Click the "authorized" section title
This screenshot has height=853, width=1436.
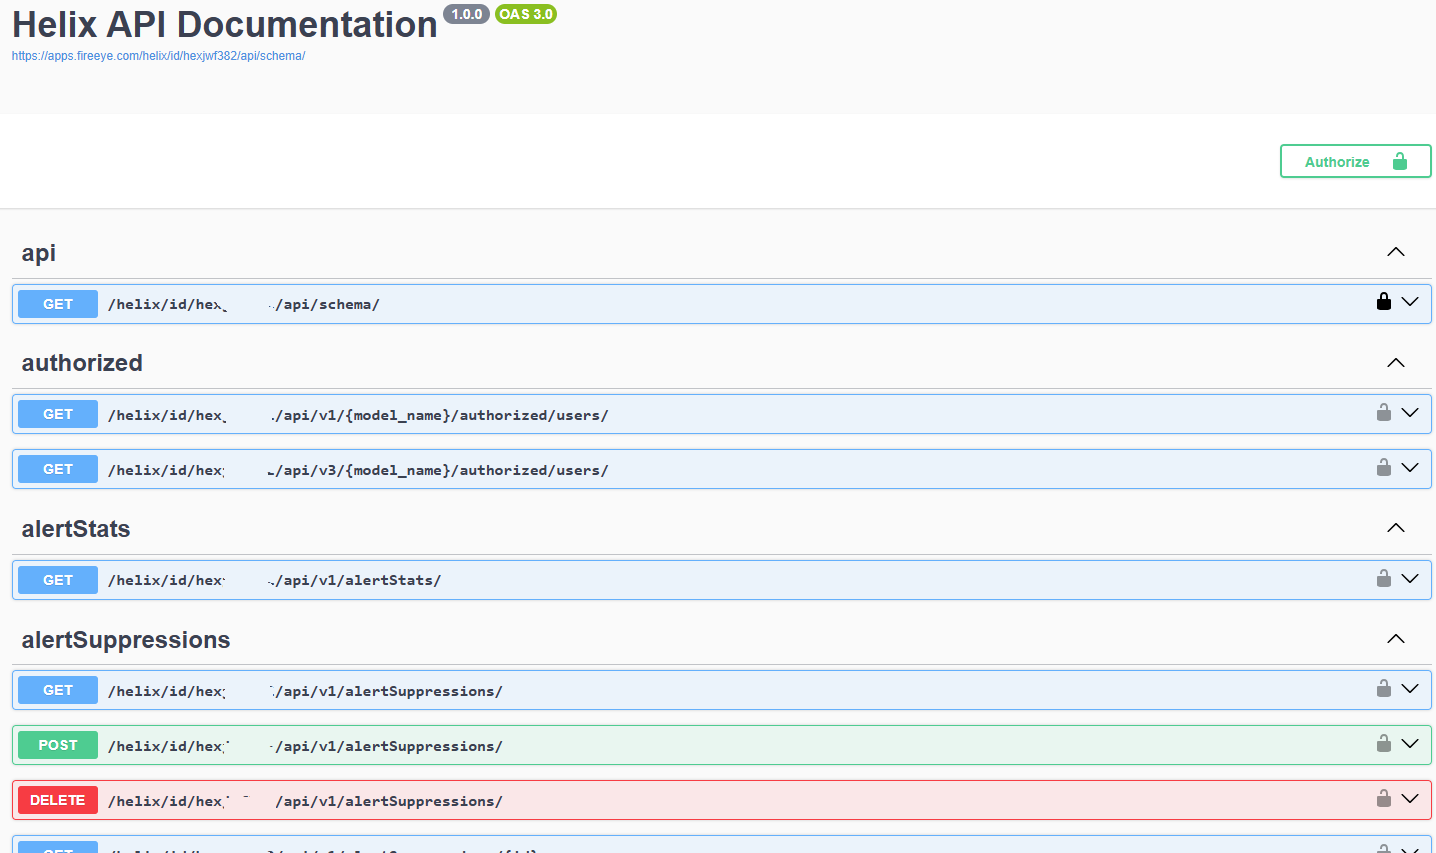82,363
